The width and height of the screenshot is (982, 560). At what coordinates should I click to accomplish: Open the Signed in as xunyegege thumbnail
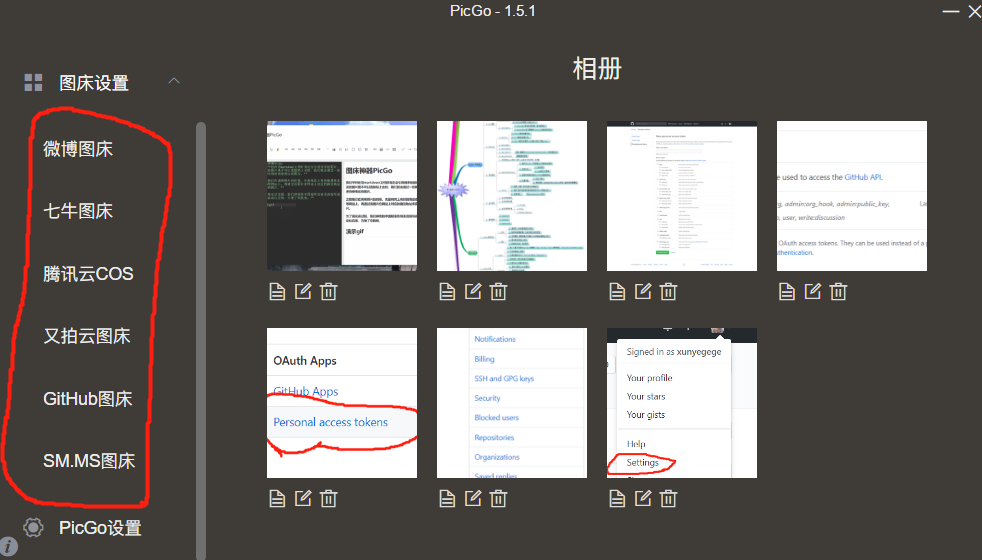[x=682, y=403]
